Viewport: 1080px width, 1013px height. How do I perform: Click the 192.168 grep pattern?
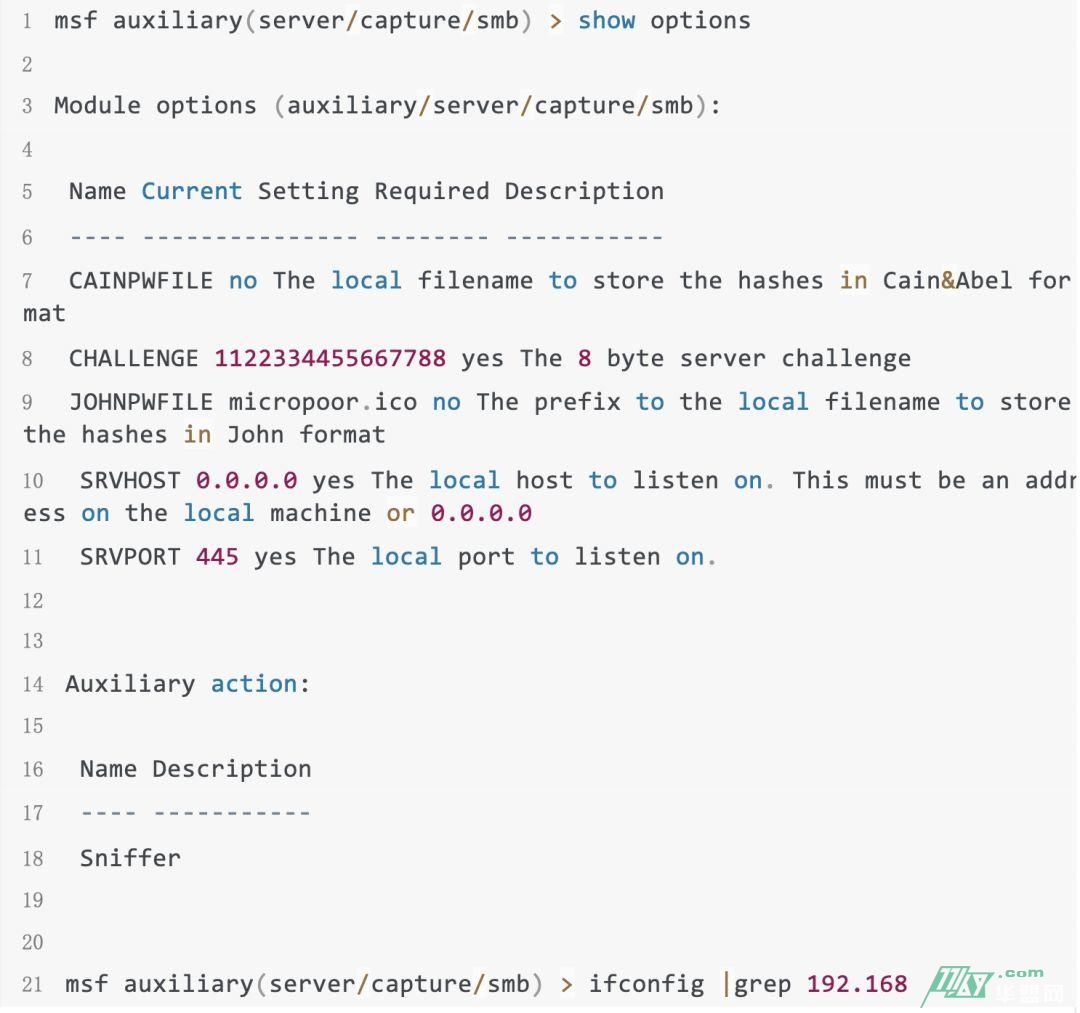(x=857, y=983)
